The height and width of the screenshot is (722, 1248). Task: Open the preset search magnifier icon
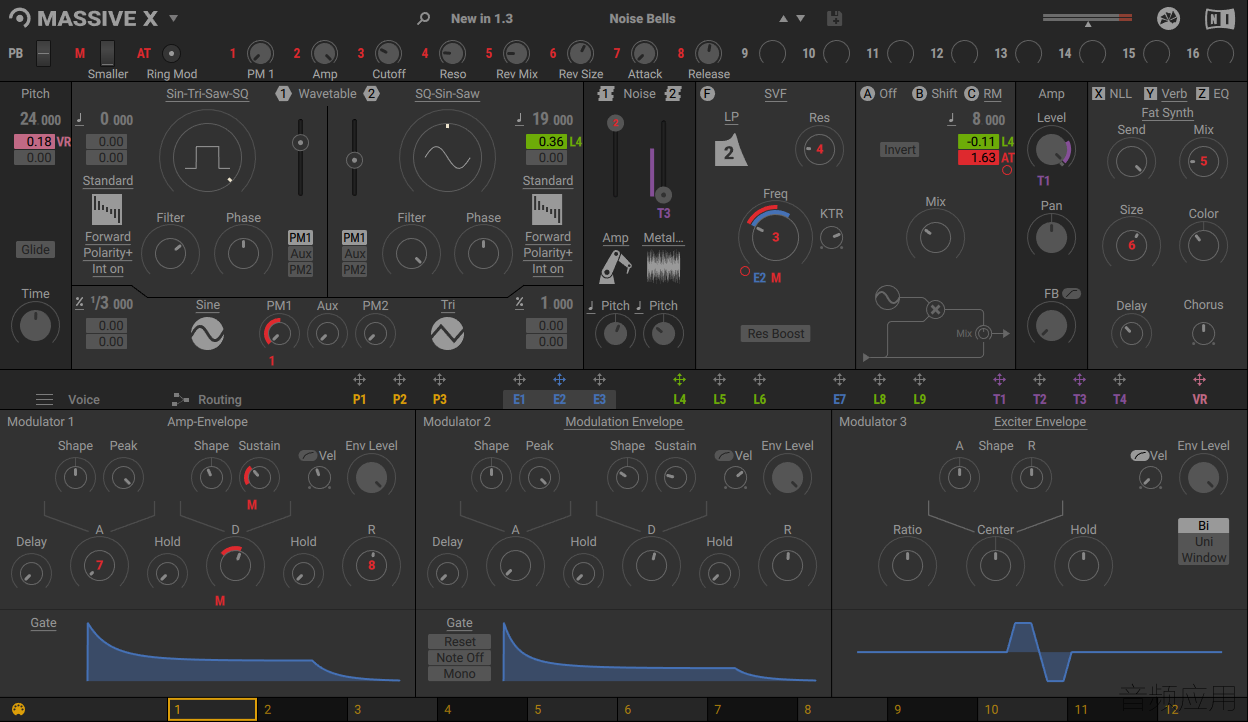coord(424,18)
